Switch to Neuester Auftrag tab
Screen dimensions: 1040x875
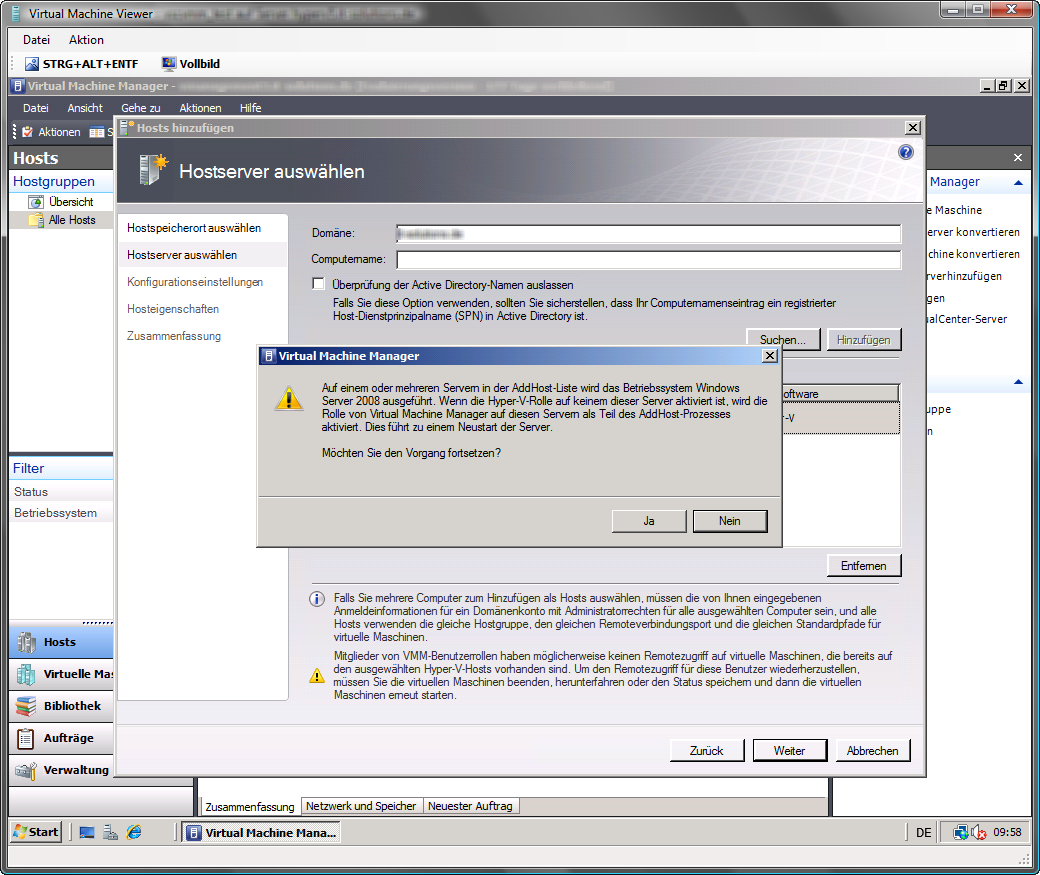pyautogui.click(x=470, y=806)
